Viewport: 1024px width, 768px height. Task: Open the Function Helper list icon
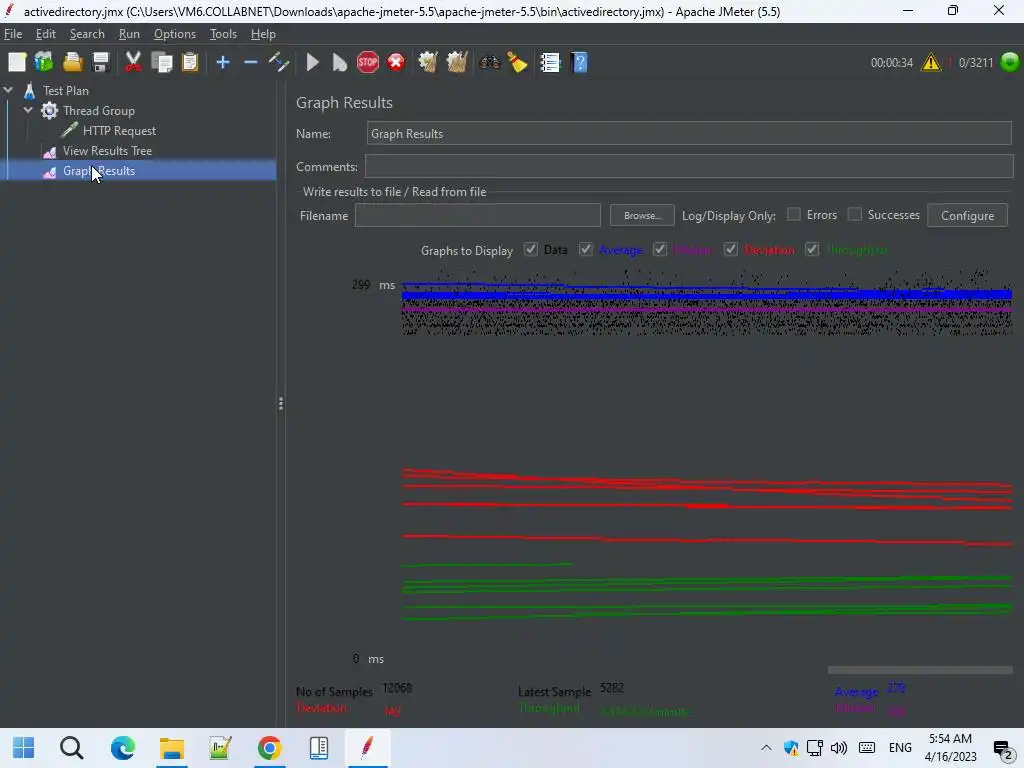tap(551, 63)
